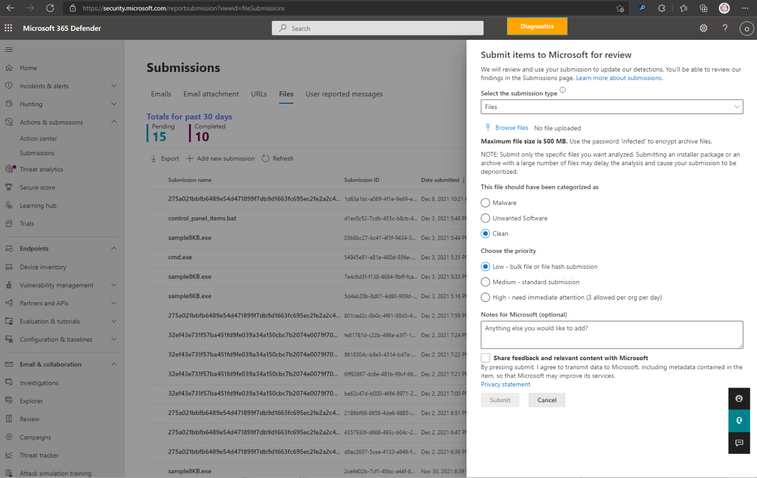Click the Trials gift icon
This screenshot has height=478, width=757.
coord(9,224)
